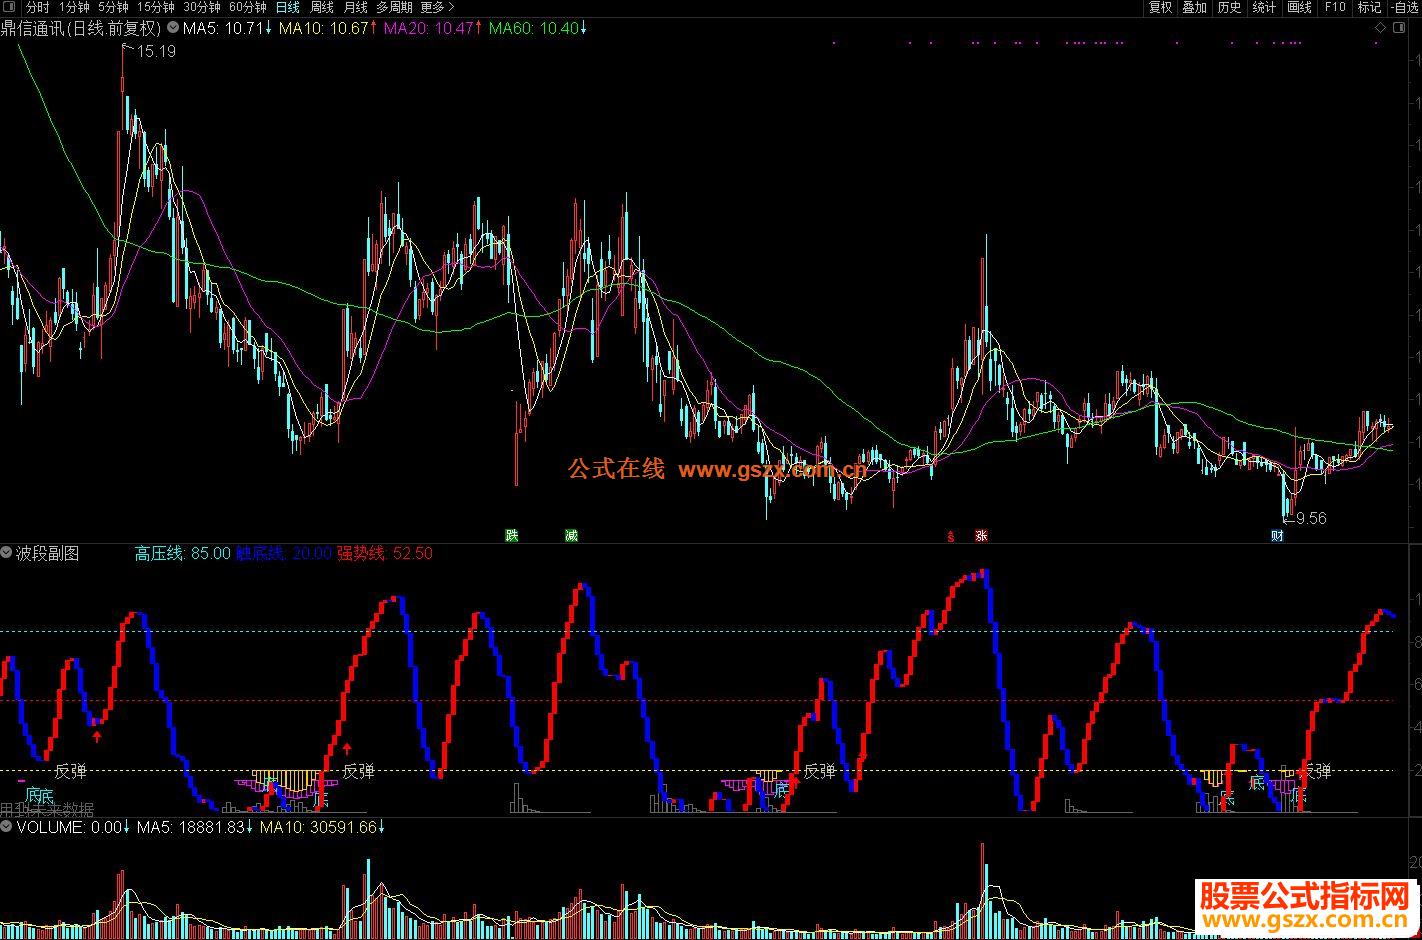Open main chart indicator dropdown beside 鼎信通讯
The height and width of the screenshot is (940, 1422).
[x=173, y=28]
